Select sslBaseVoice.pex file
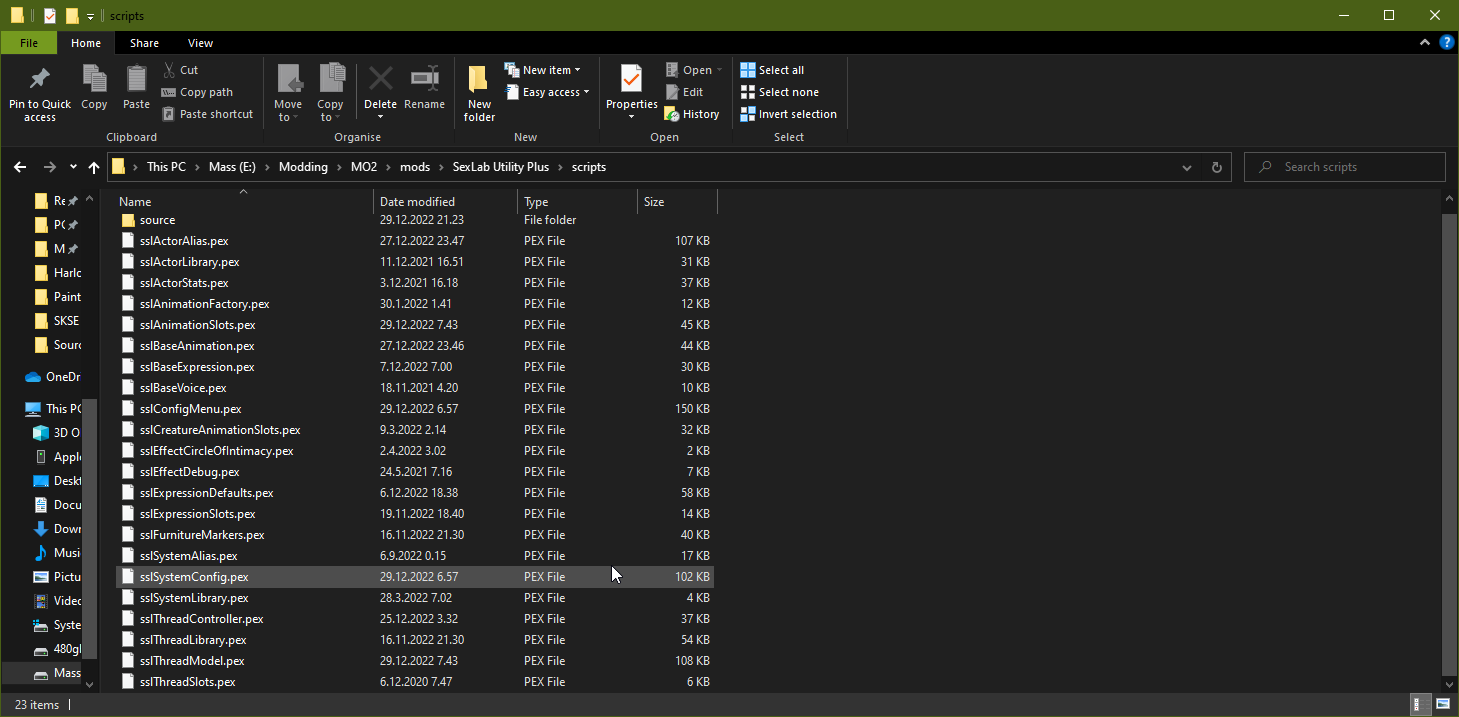This screenshot has width=1459, height=717. (414, 388)
